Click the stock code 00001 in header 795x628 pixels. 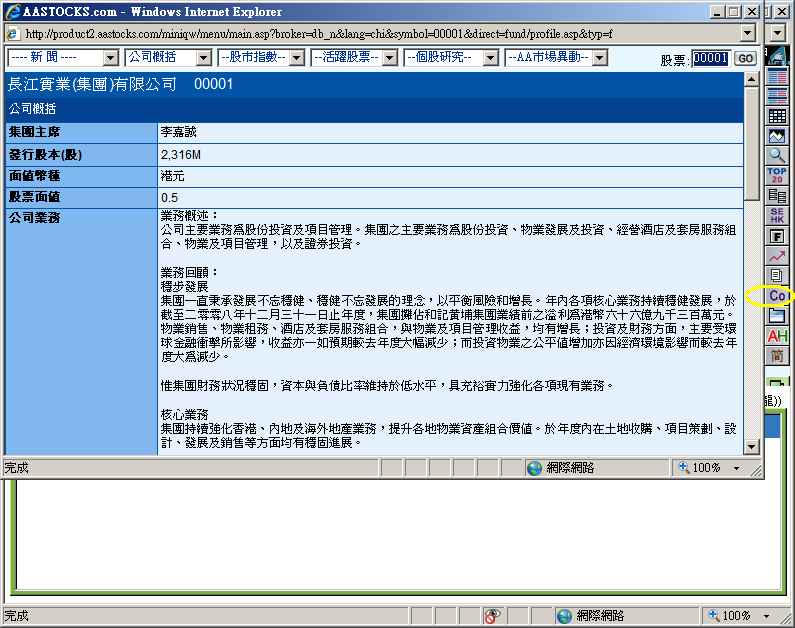click(213, 84)
